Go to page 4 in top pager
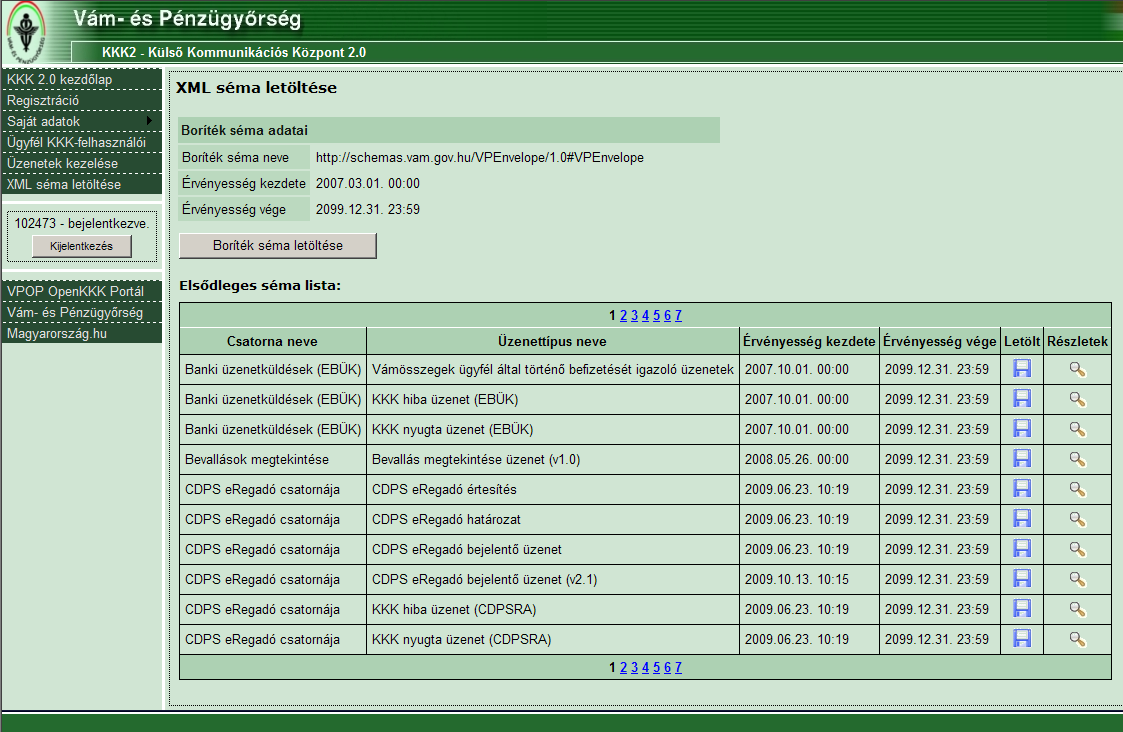Screen dimensions: 1123x732 pos(645,315)
